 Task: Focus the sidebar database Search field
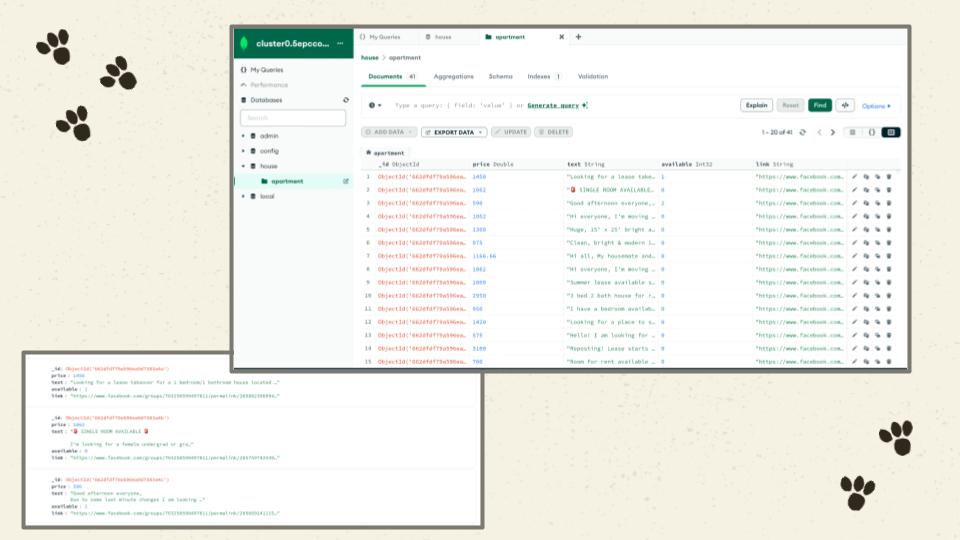tap(293, 118)
